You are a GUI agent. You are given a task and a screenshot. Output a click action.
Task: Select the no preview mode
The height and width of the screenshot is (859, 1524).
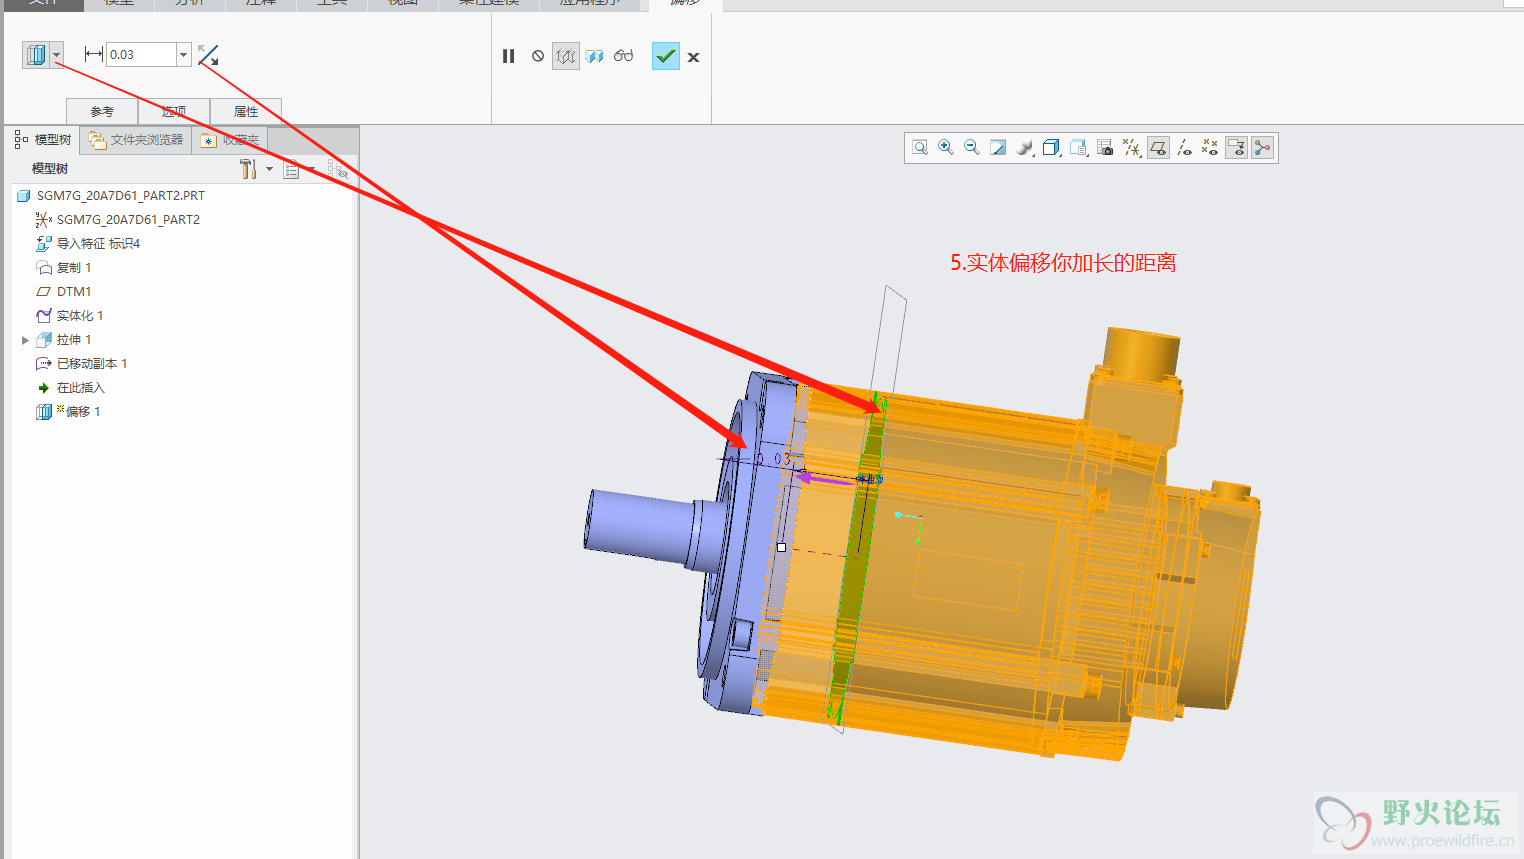pos(538,56)
